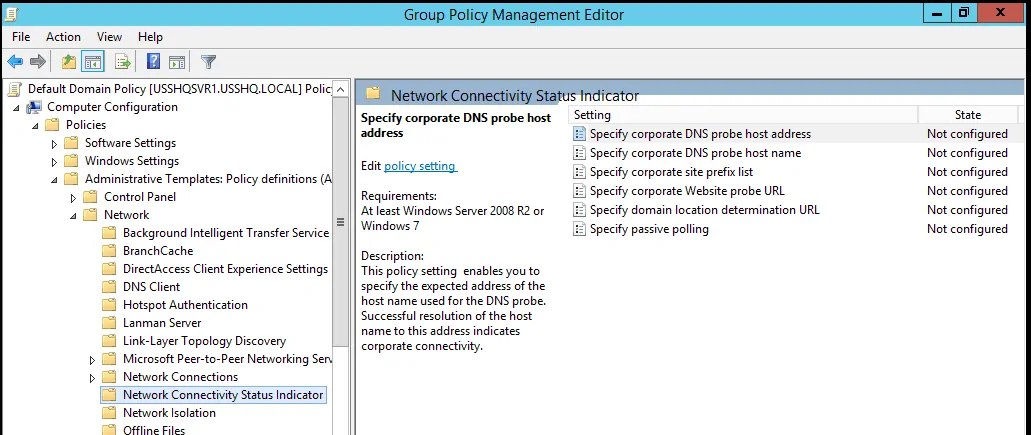The height and width of the screenshot is (435, 1031).
Task: Click the State column header
Action: pos(967,114)
